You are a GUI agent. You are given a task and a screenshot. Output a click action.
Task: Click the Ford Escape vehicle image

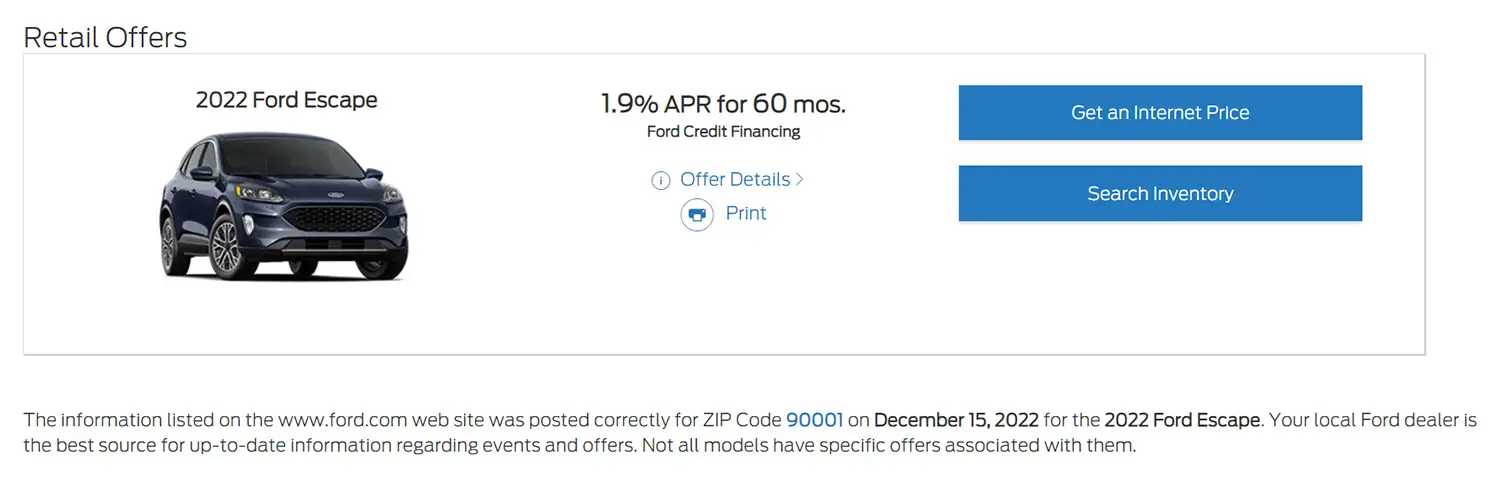[x=284, y=207]
